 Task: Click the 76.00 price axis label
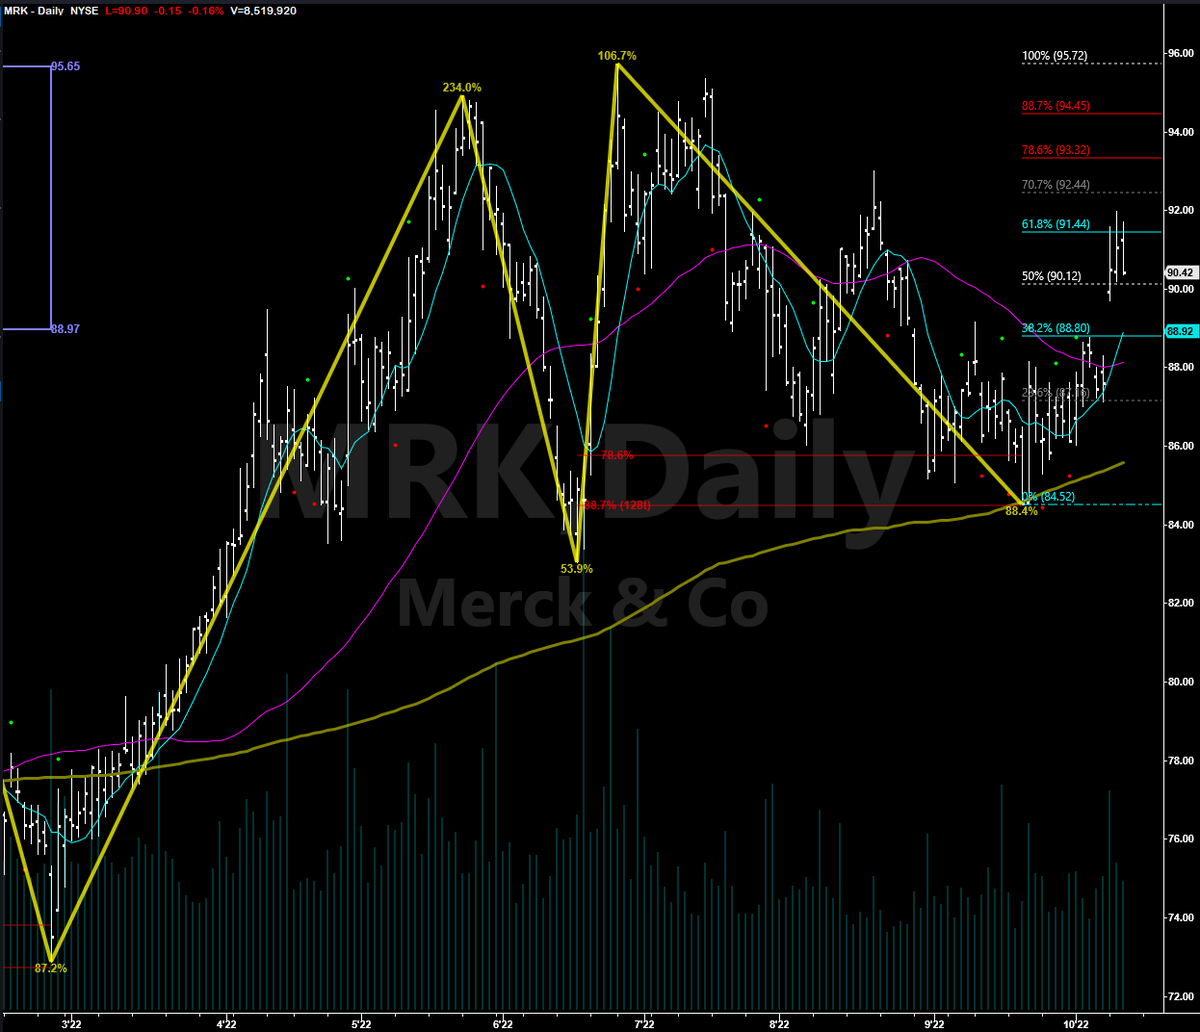tap(1181, 839)
